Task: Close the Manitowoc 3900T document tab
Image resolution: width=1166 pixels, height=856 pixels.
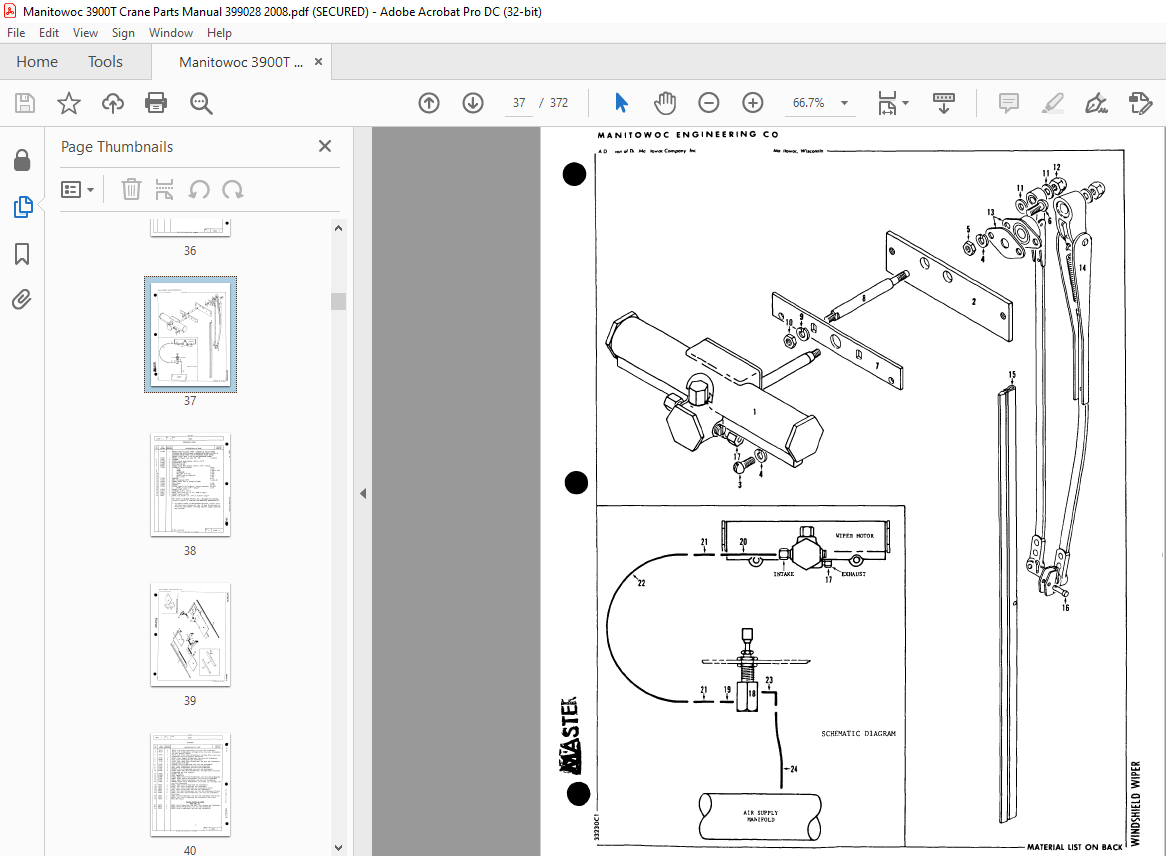Action: (x=318, y=62)
